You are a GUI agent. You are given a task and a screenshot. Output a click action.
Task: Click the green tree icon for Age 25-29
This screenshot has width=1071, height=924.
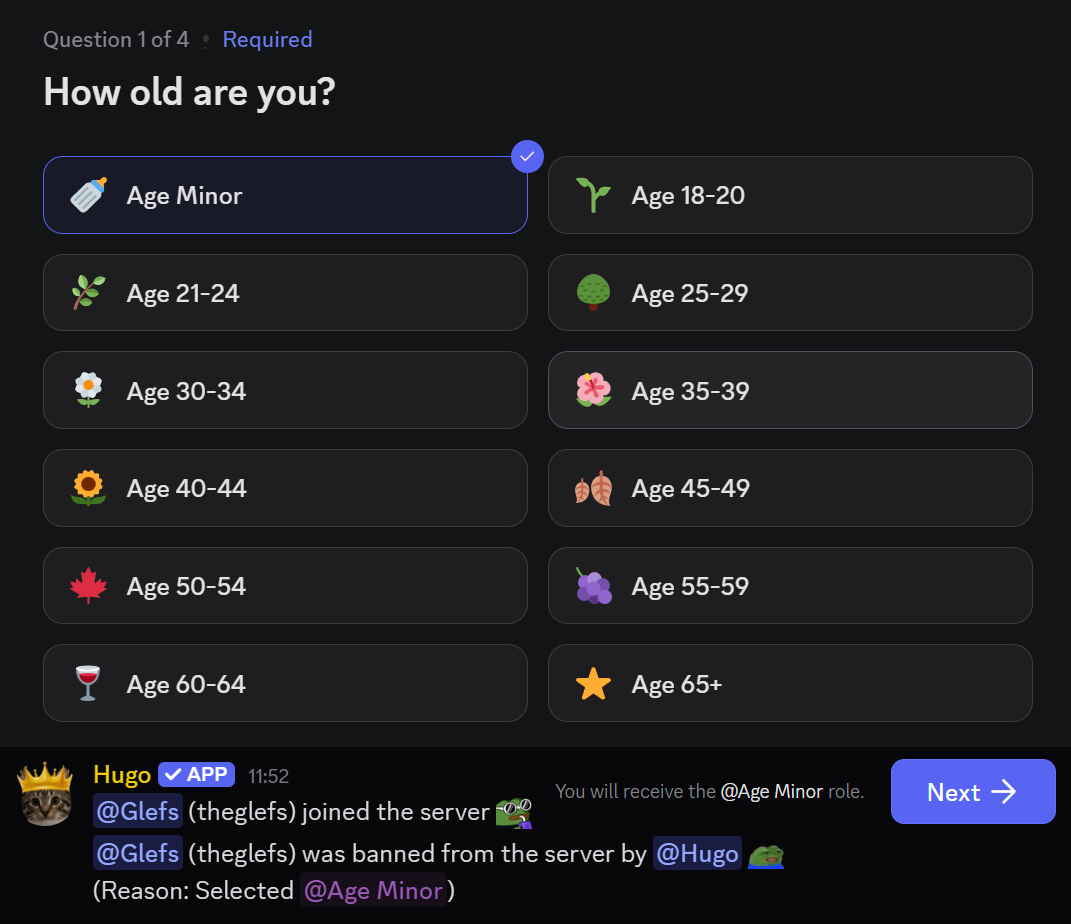593,293
